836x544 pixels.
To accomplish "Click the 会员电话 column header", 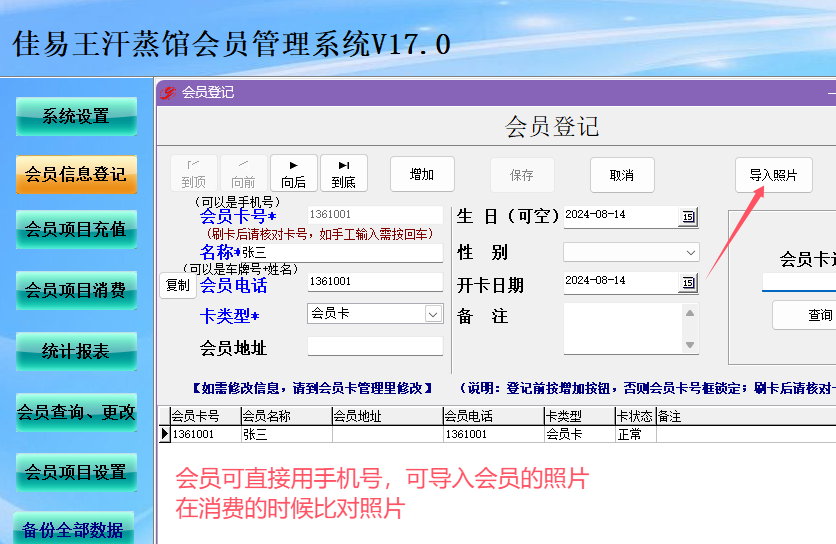I will 494,416.
